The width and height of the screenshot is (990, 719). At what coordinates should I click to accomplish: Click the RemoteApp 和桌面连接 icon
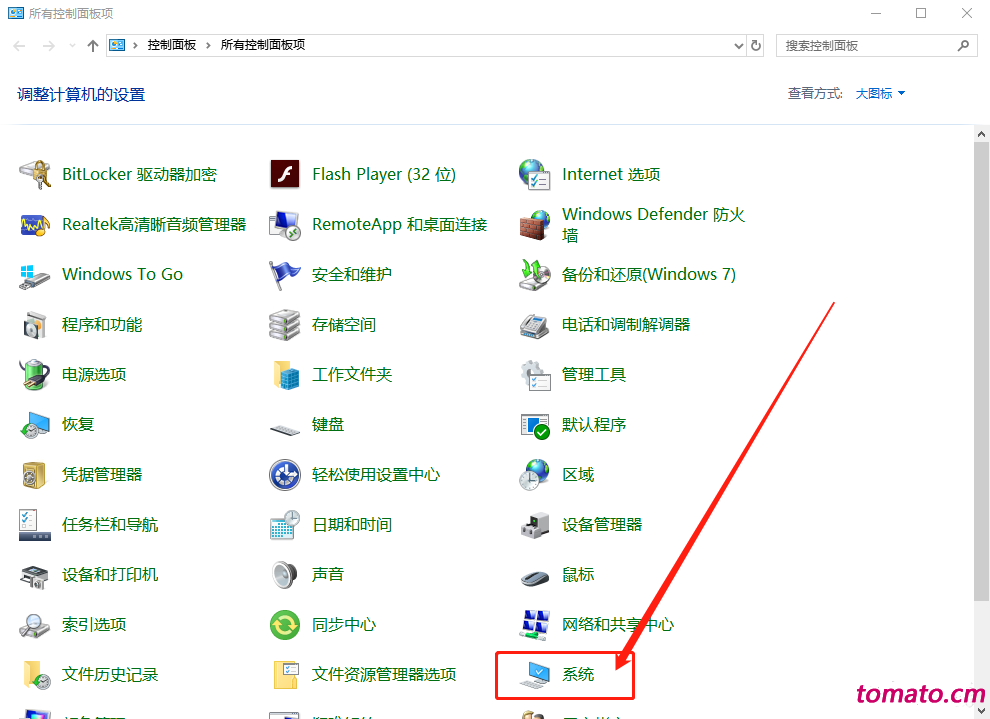coord(285,224)
